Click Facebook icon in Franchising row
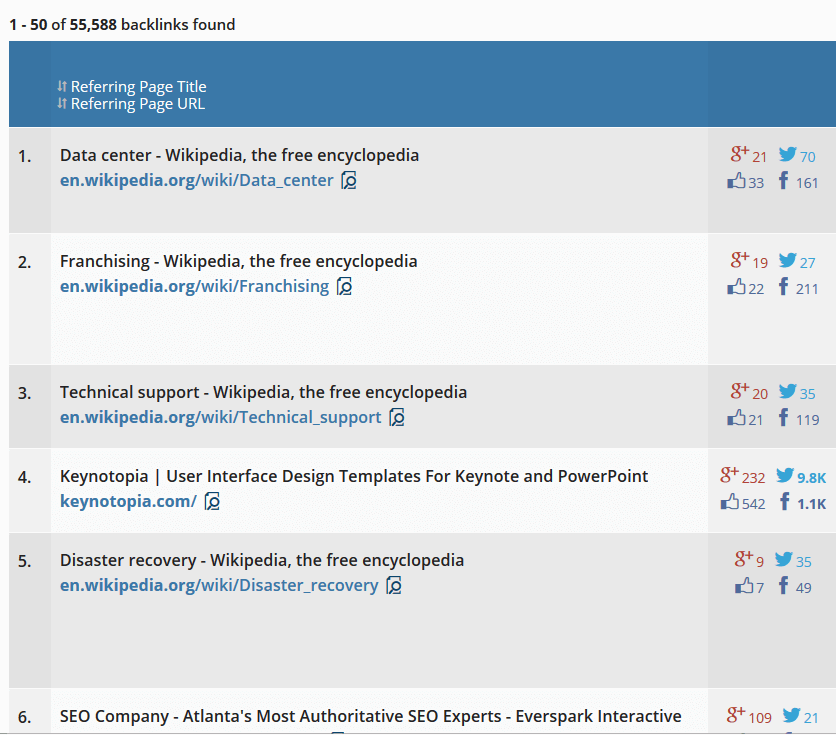 click(783, 286)
